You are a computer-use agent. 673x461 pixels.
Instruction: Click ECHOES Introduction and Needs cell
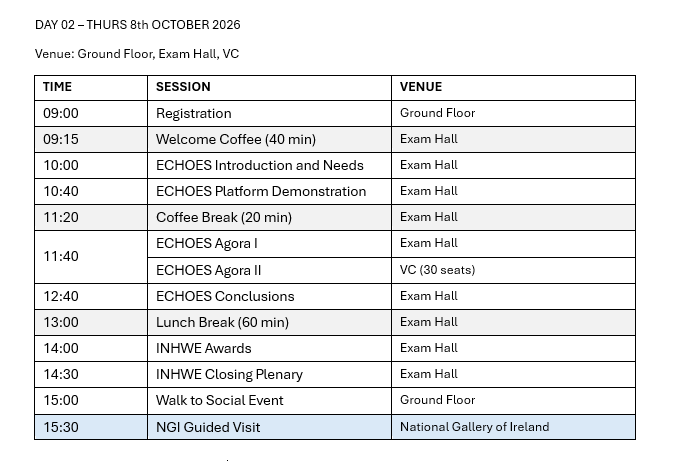(260, 166)
